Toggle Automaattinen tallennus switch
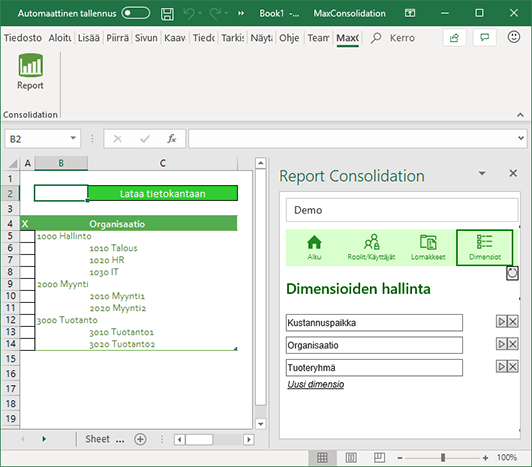Viewport: 532px width, 467px height. click(x=136, y=13)
